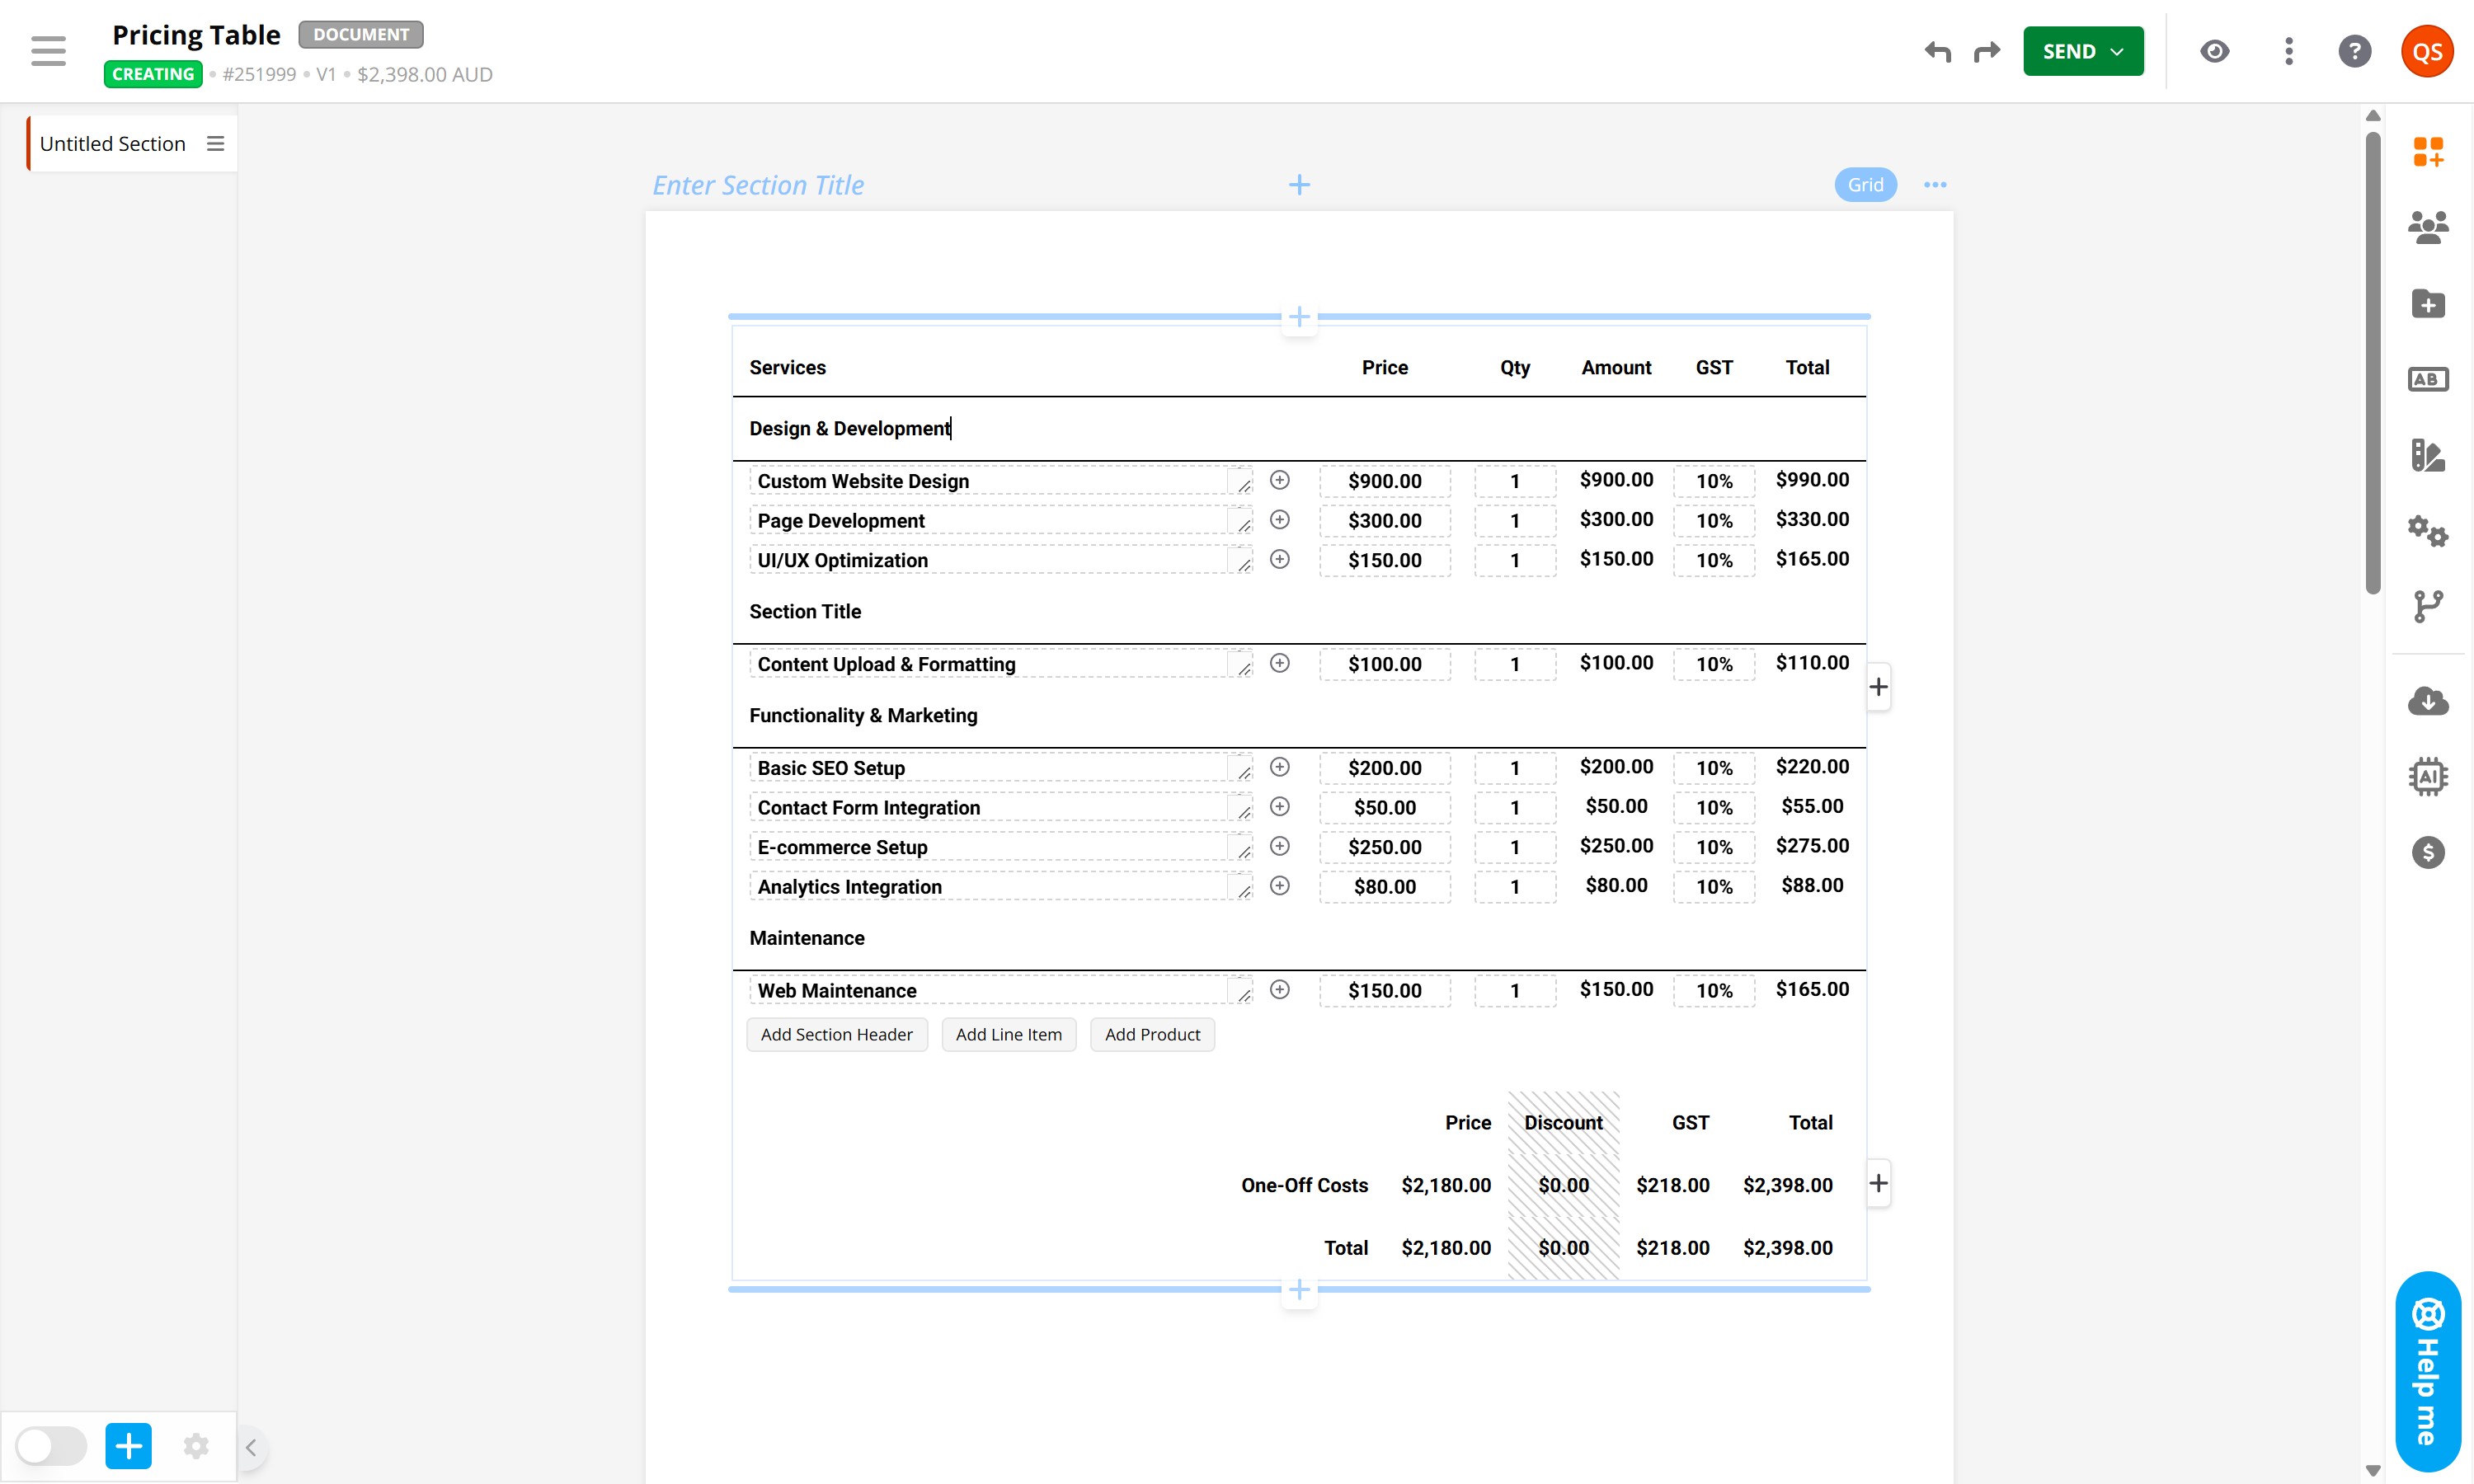Toggle document preview eye icon
Image resolution: width=2474 pixels, height=1484 pixels.
tap(2214, 51)
